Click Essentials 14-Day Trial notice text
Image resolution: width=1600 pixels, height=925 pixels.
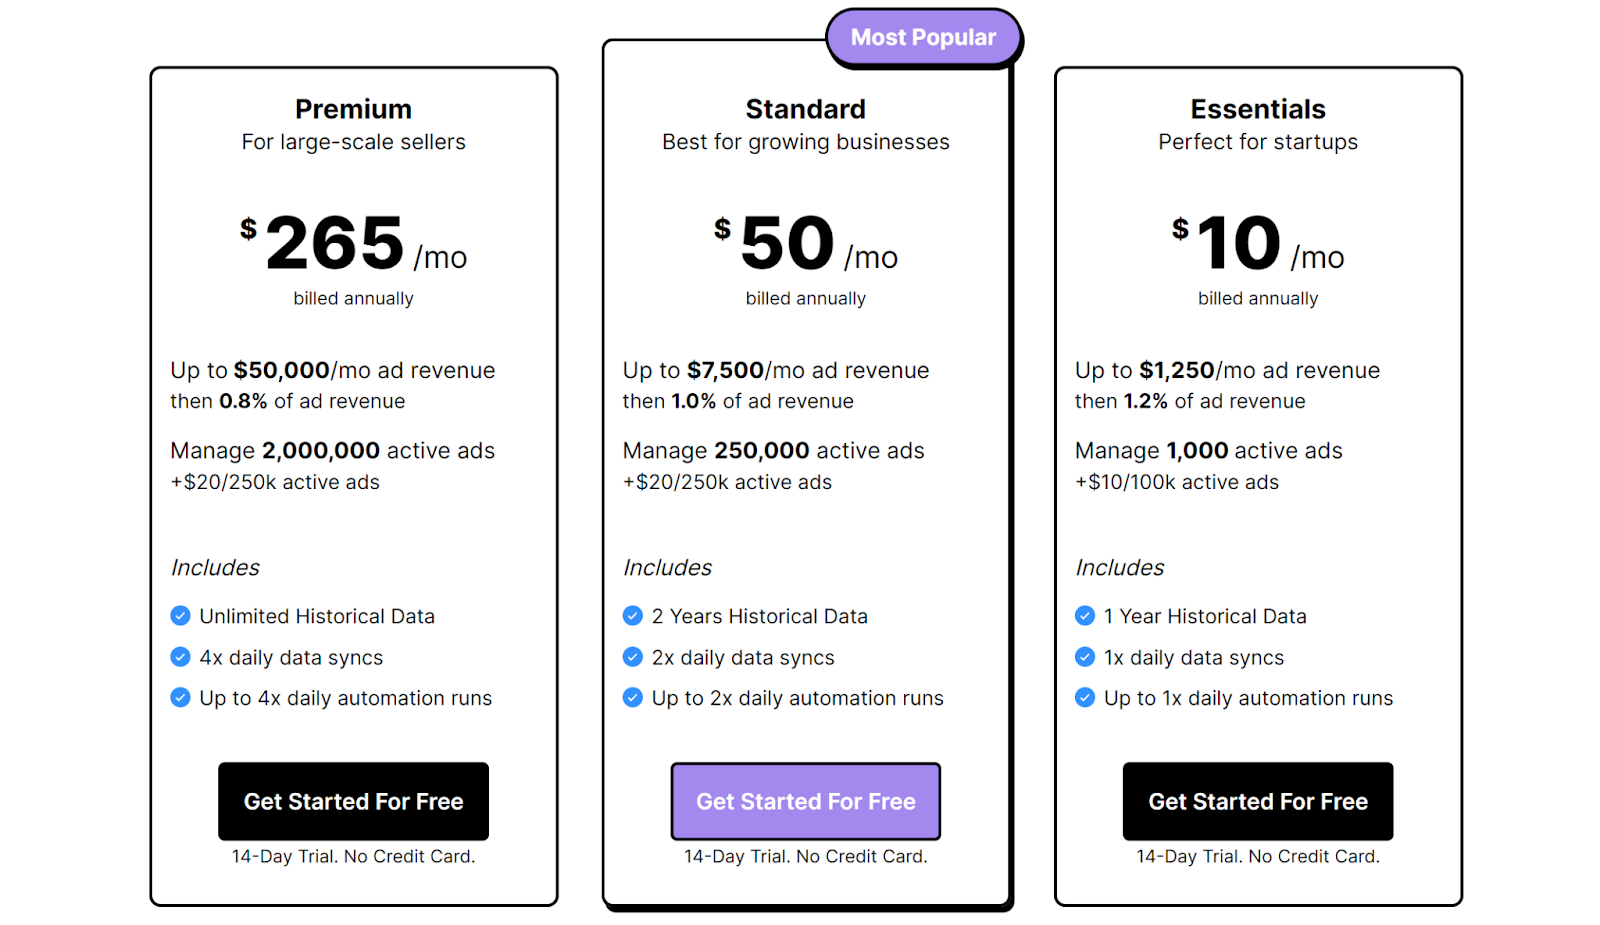(1258, 857)
